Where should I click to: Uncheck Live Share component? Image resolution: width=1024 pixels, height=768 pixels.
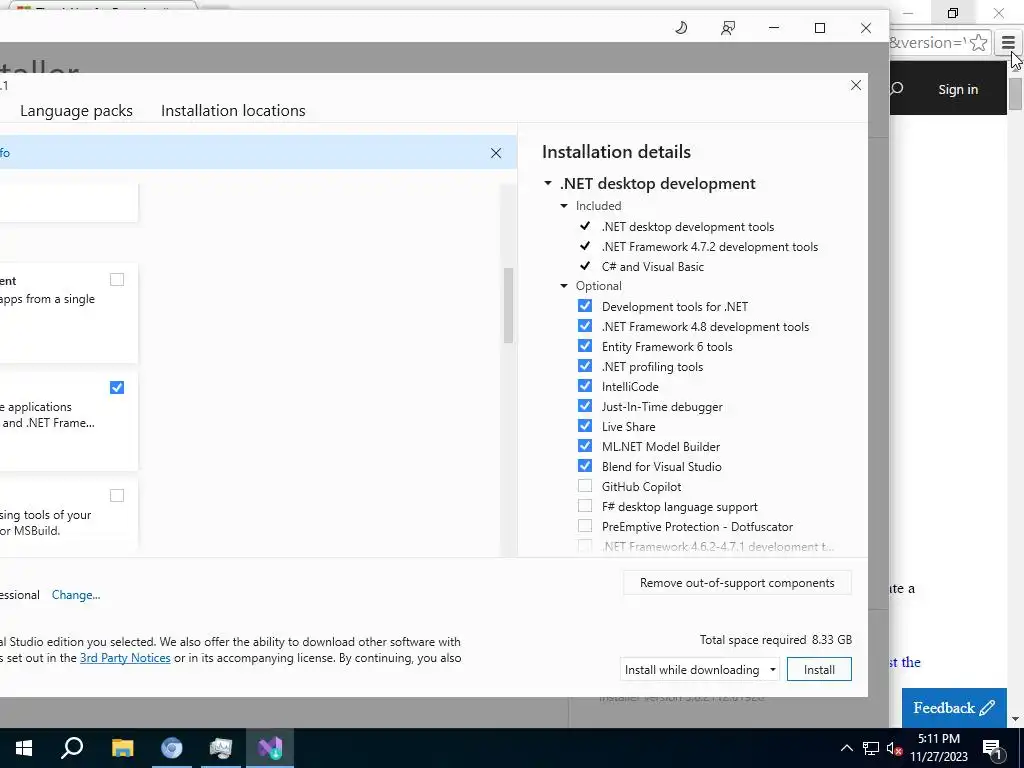click(x=584, y=426)
